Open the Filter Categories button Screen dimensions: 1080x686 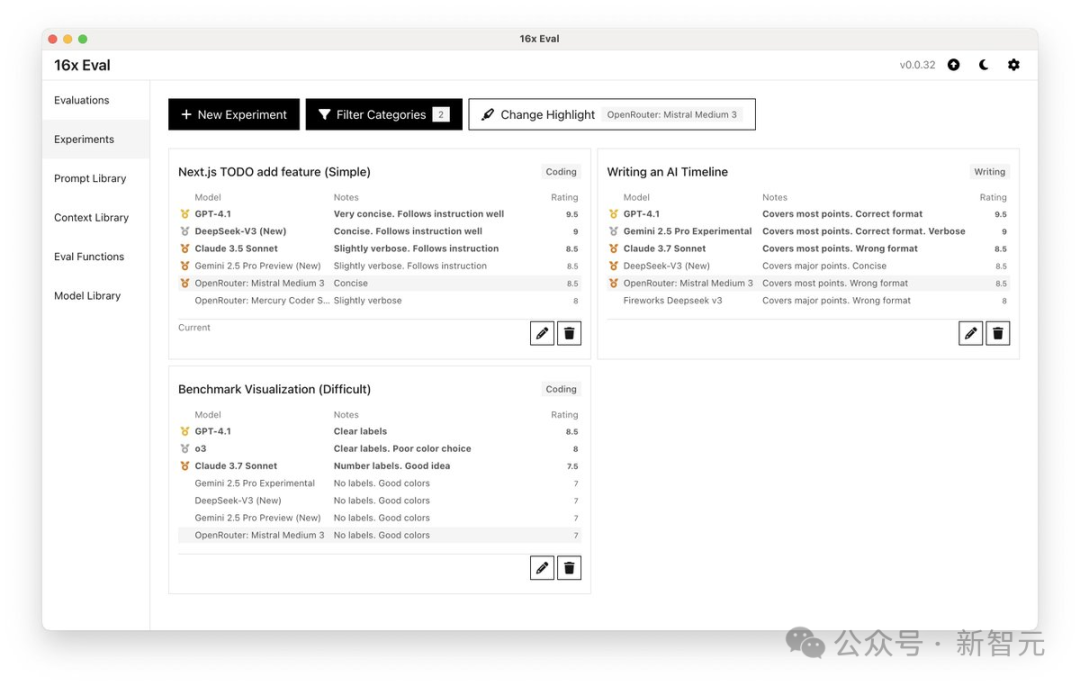pyautogui.click(x=384, y=114)
